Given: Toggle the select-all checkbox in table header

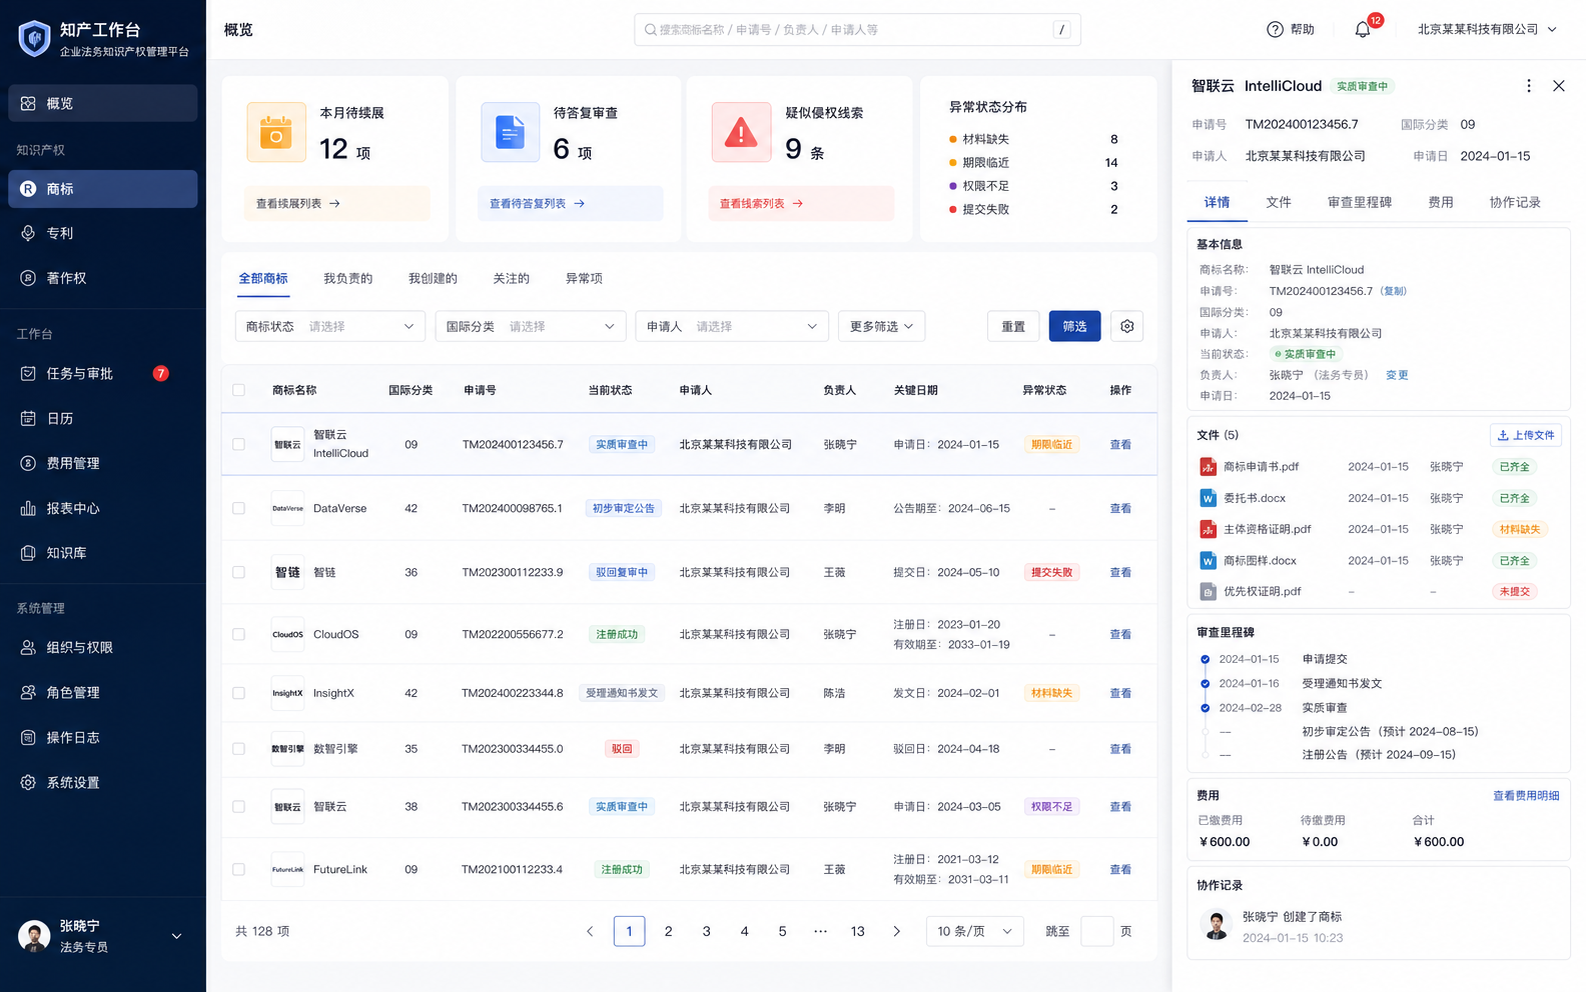Looking at the screenshot, I should click(x=239, y=390).
